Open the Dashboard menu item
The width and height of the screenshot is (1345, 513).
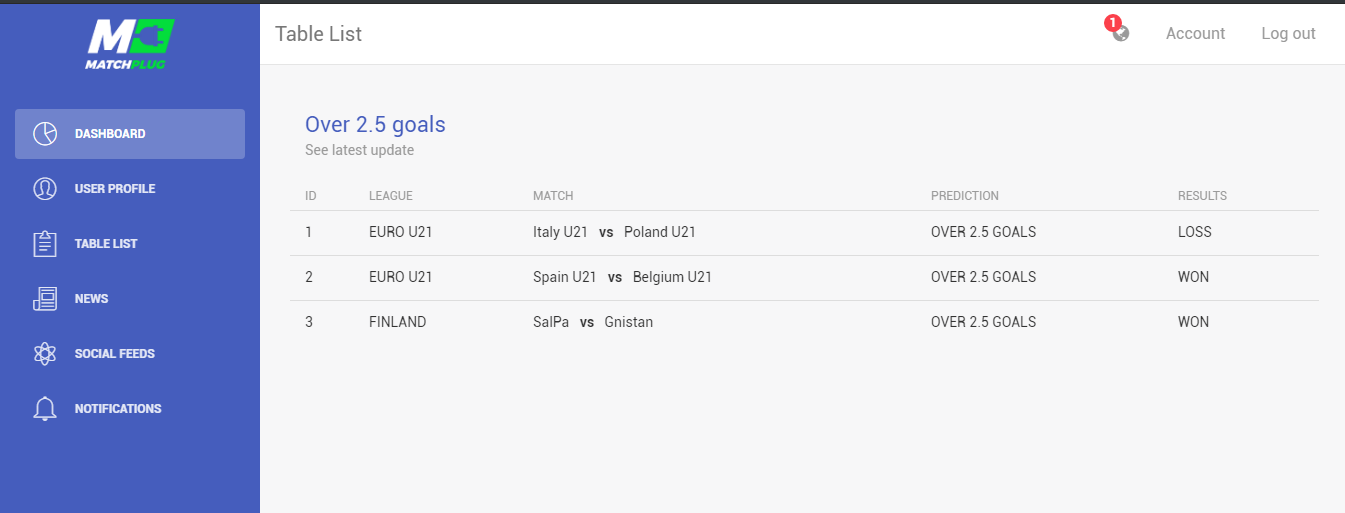click(x=130, y=134)
